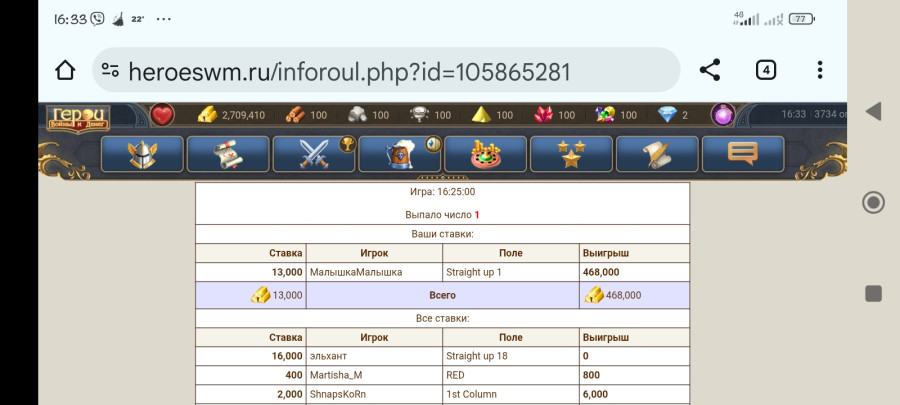Open the roulette wheel menu
The image size is (900, 405).
[x=485, y=154]
